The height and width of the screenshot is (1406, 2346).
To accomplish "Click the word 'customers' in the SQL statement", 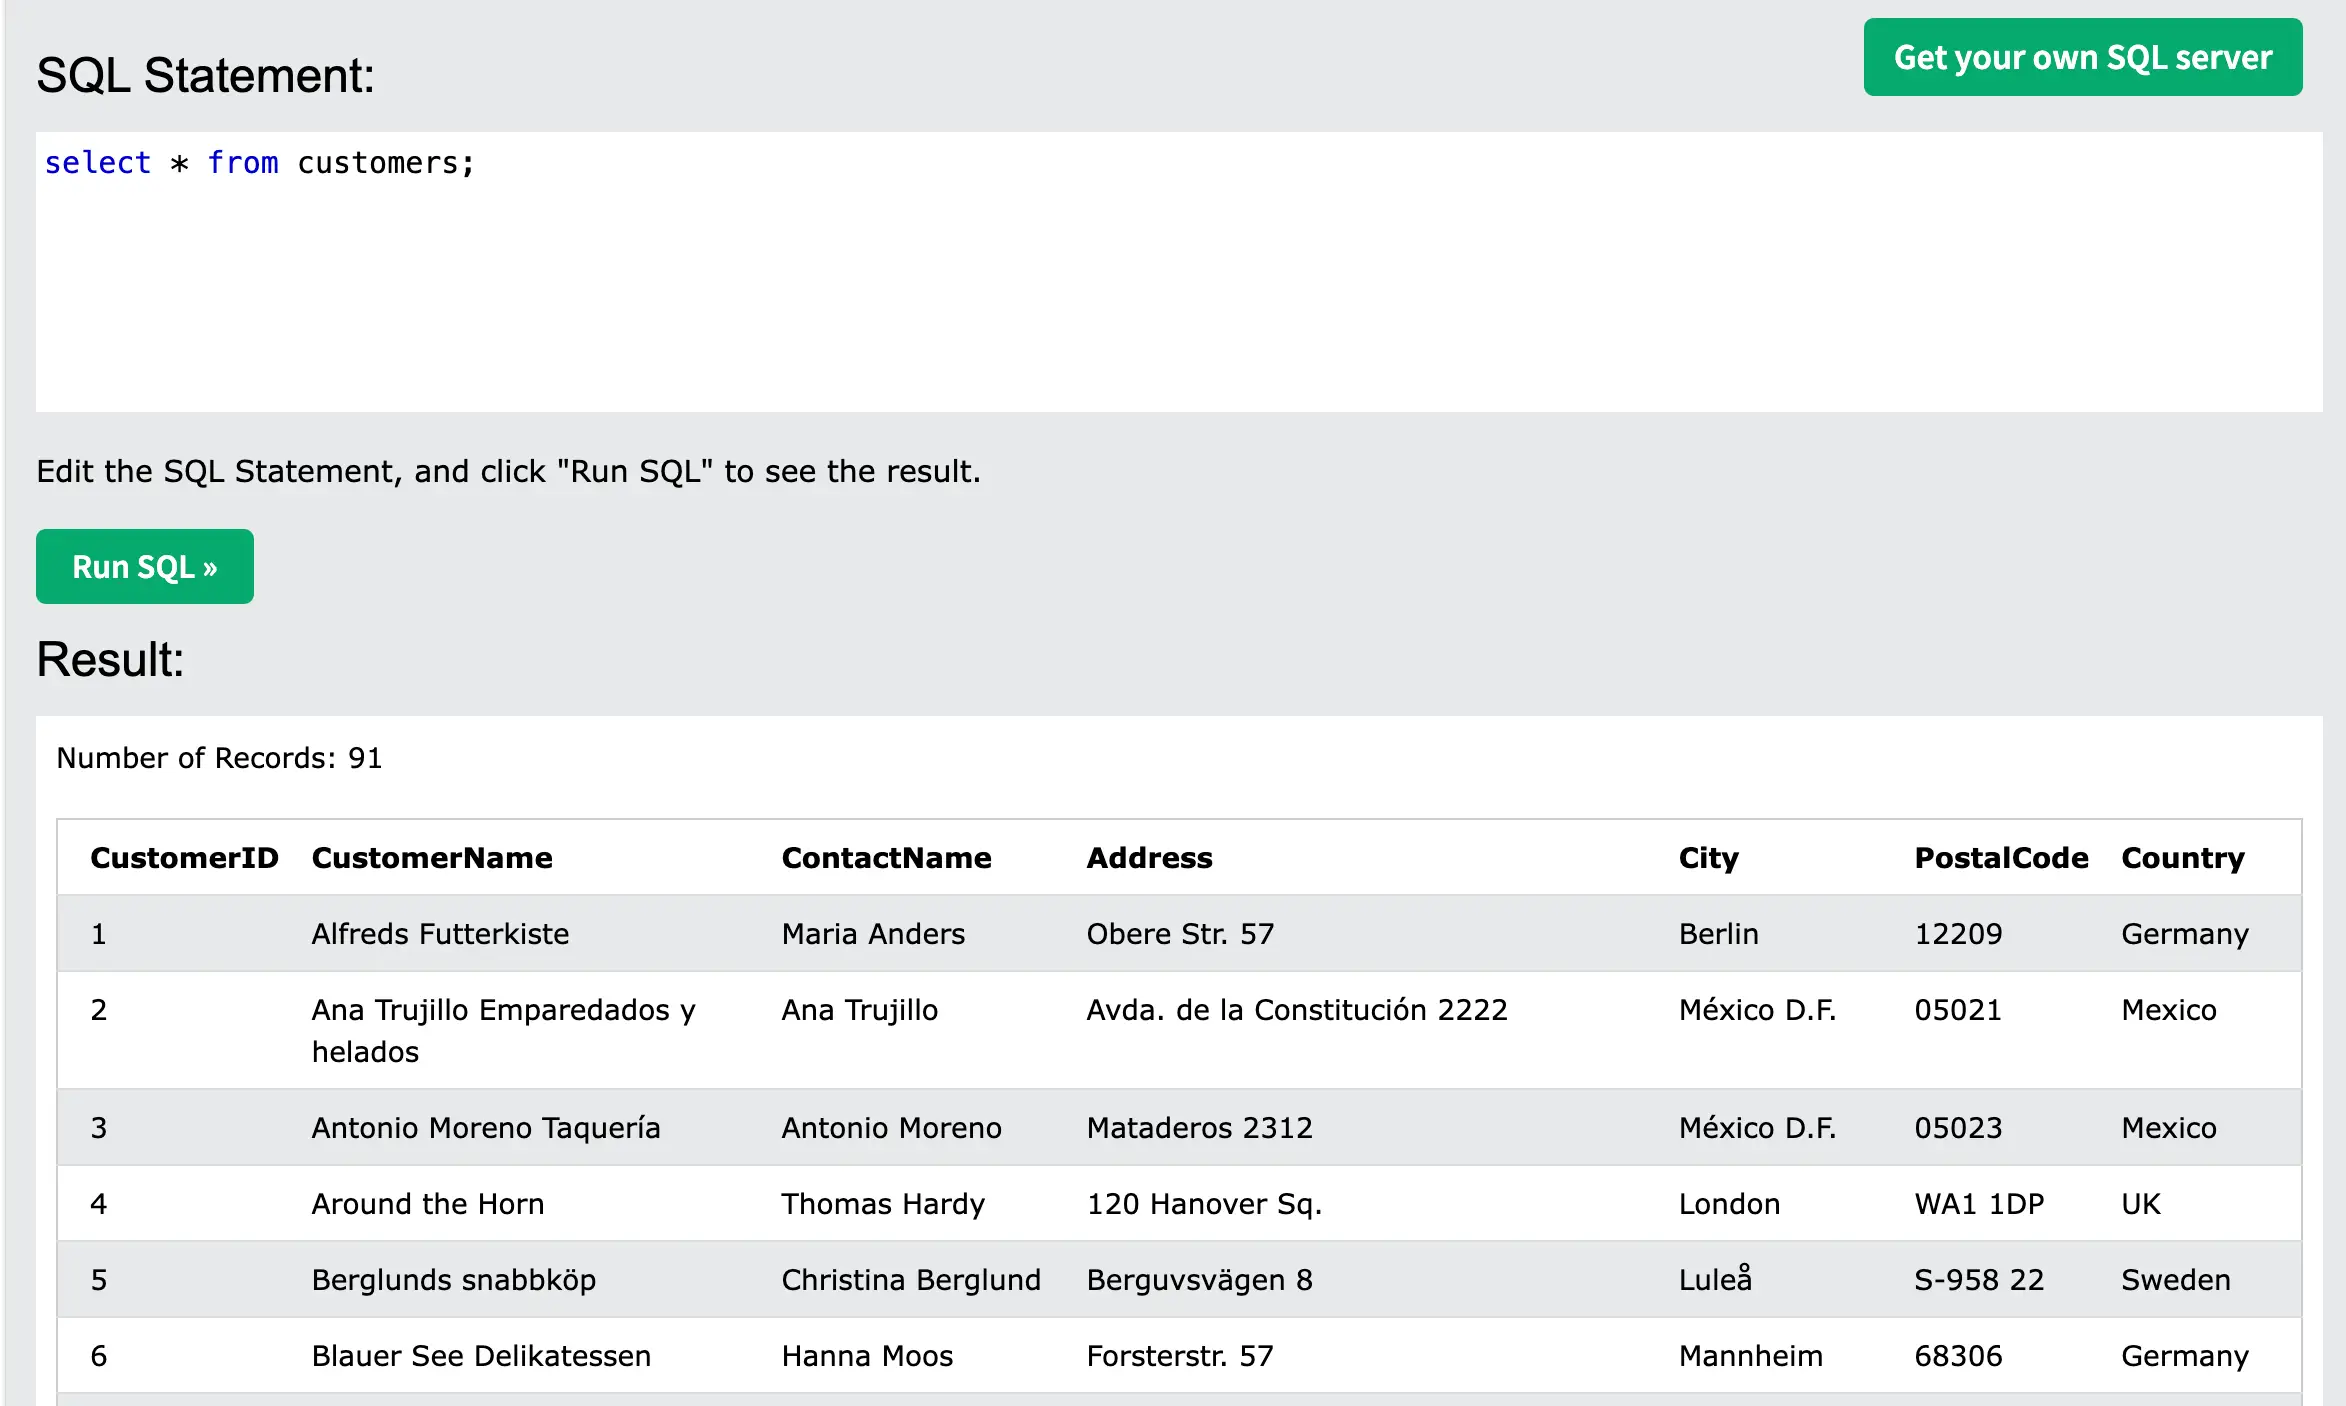I will 378,163.
